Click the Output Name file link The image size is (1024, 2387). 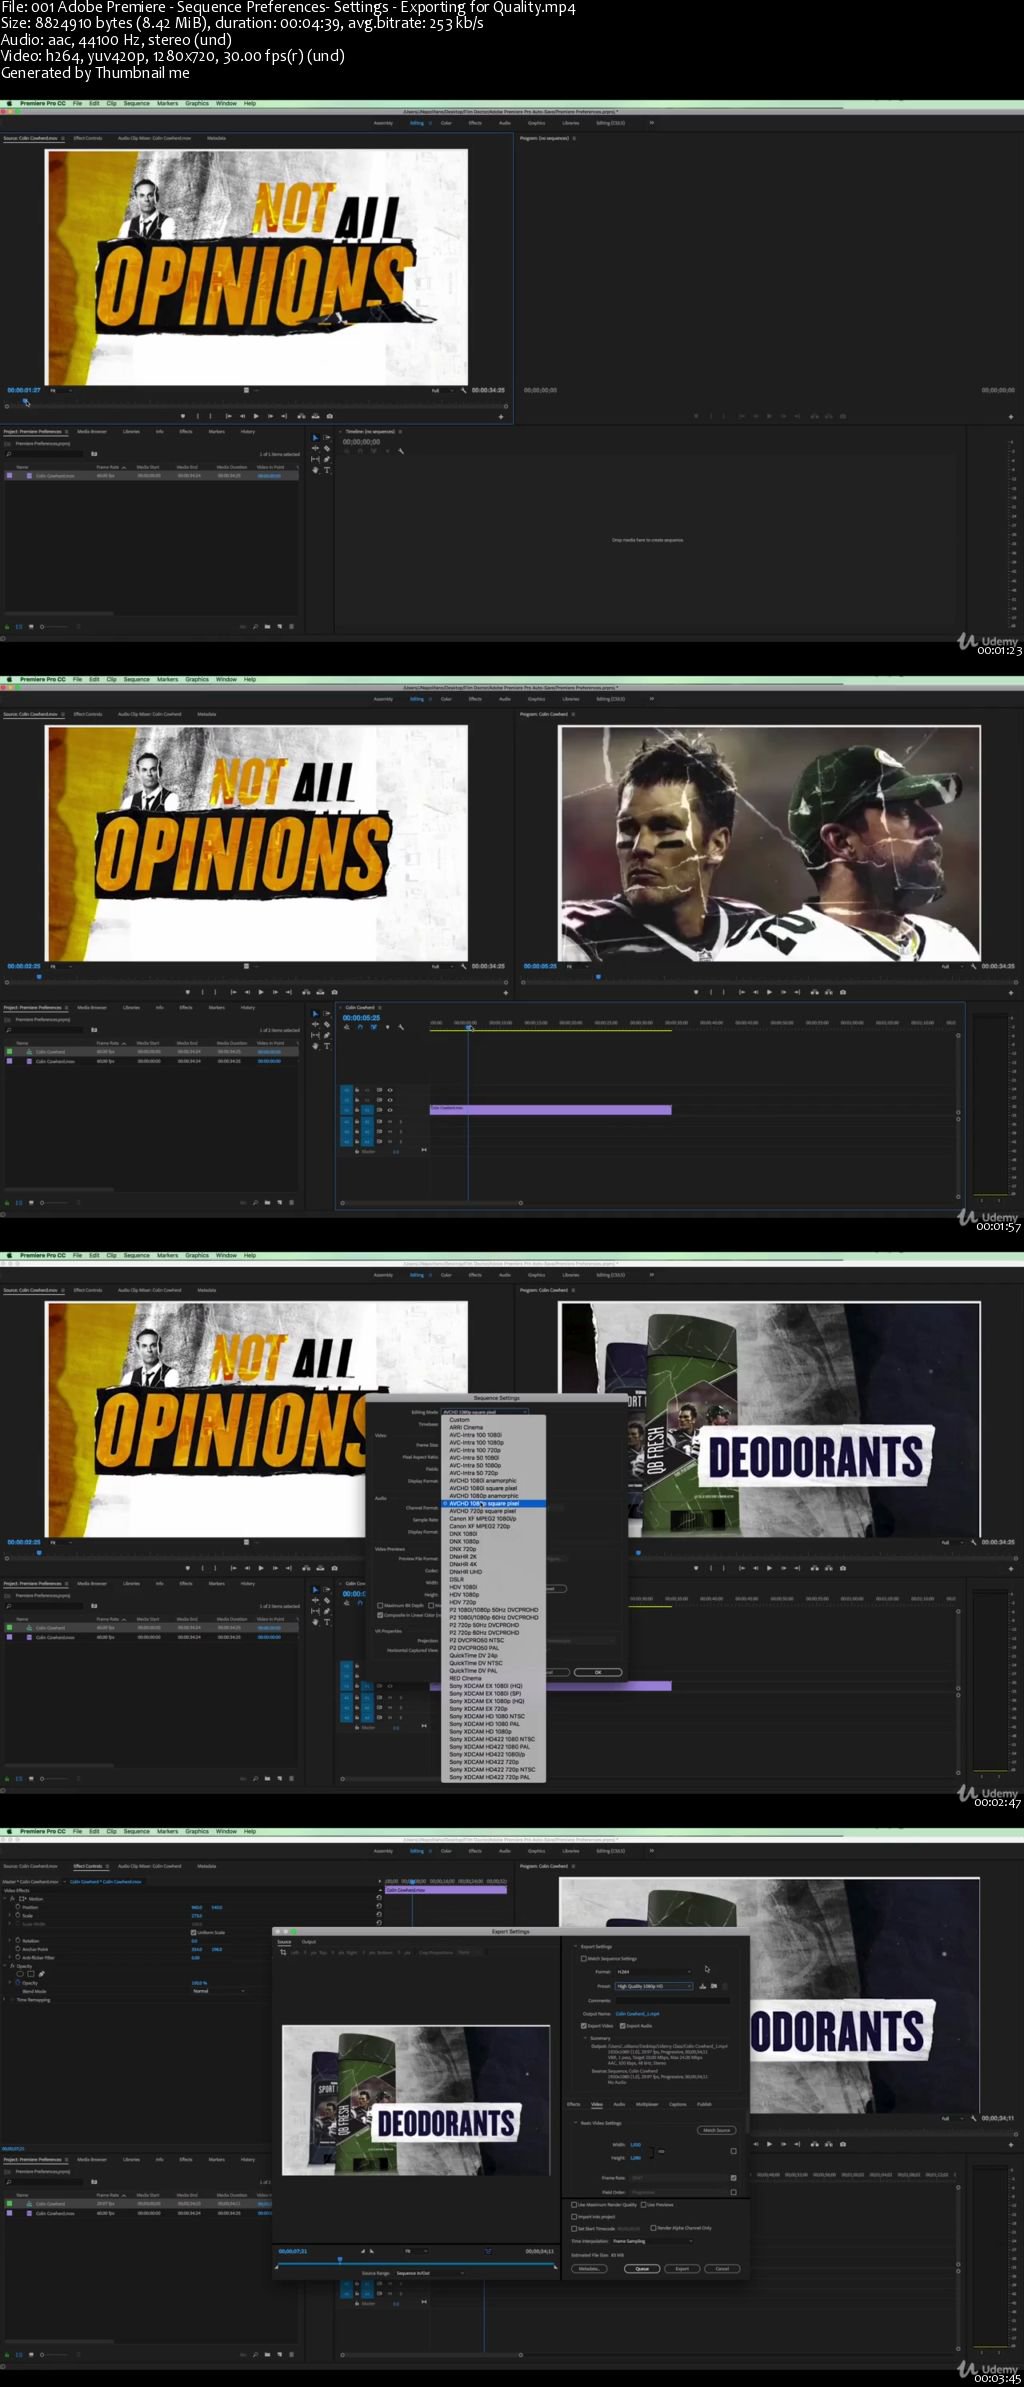click(x=637, y=2014)
